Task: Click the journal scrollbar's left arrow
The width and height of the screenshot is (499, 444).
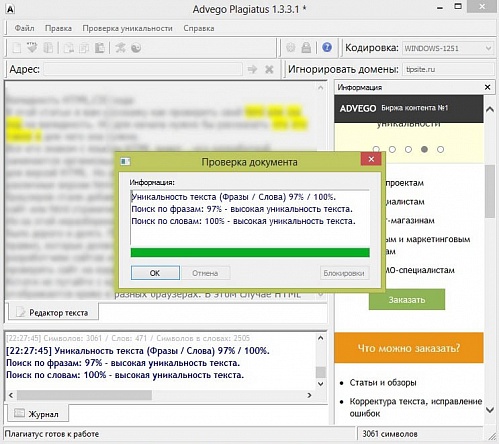Action: click(x=11, y=395)
